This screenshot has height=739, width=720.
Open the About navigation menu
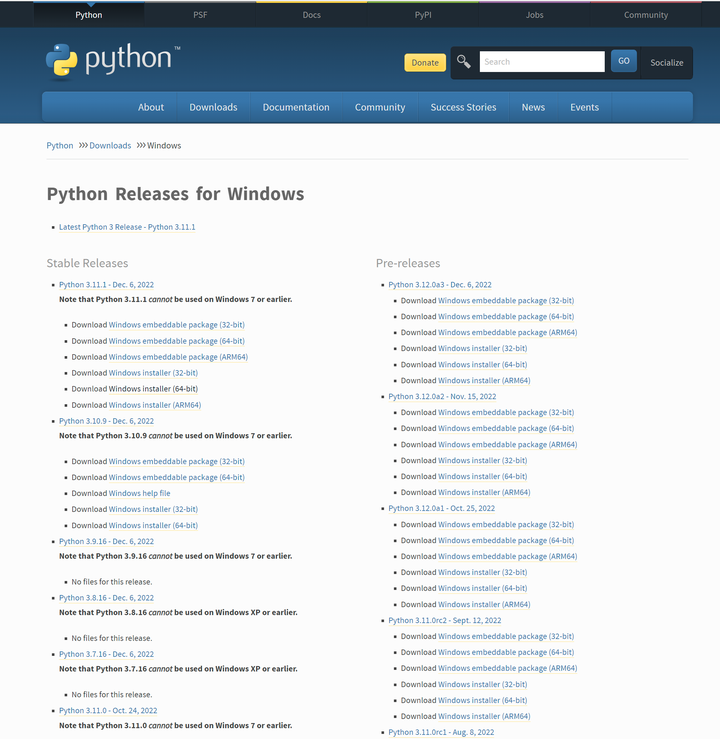(x=151, y=107)
